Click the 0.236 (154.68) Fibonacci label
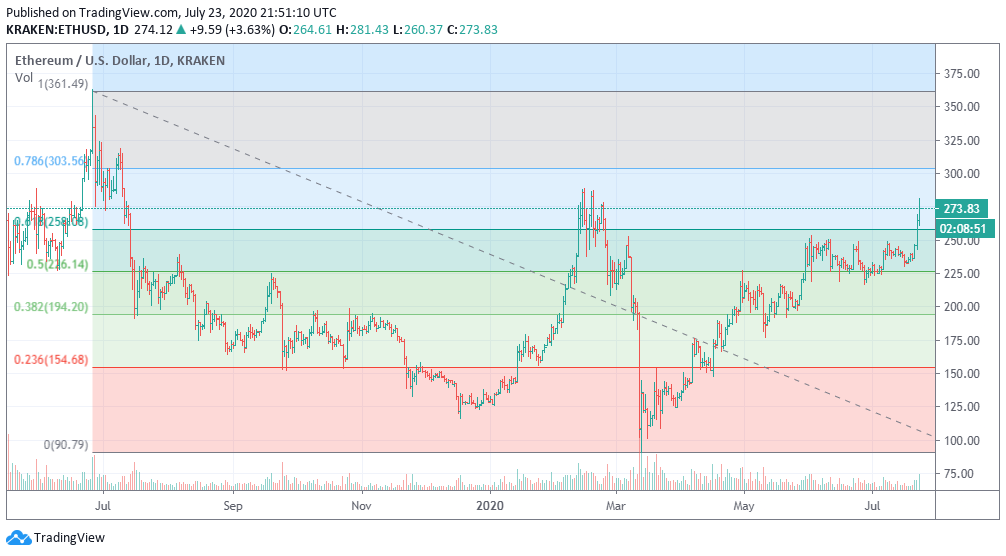Viewport: 1006px width, 556px height. (50, 360)
